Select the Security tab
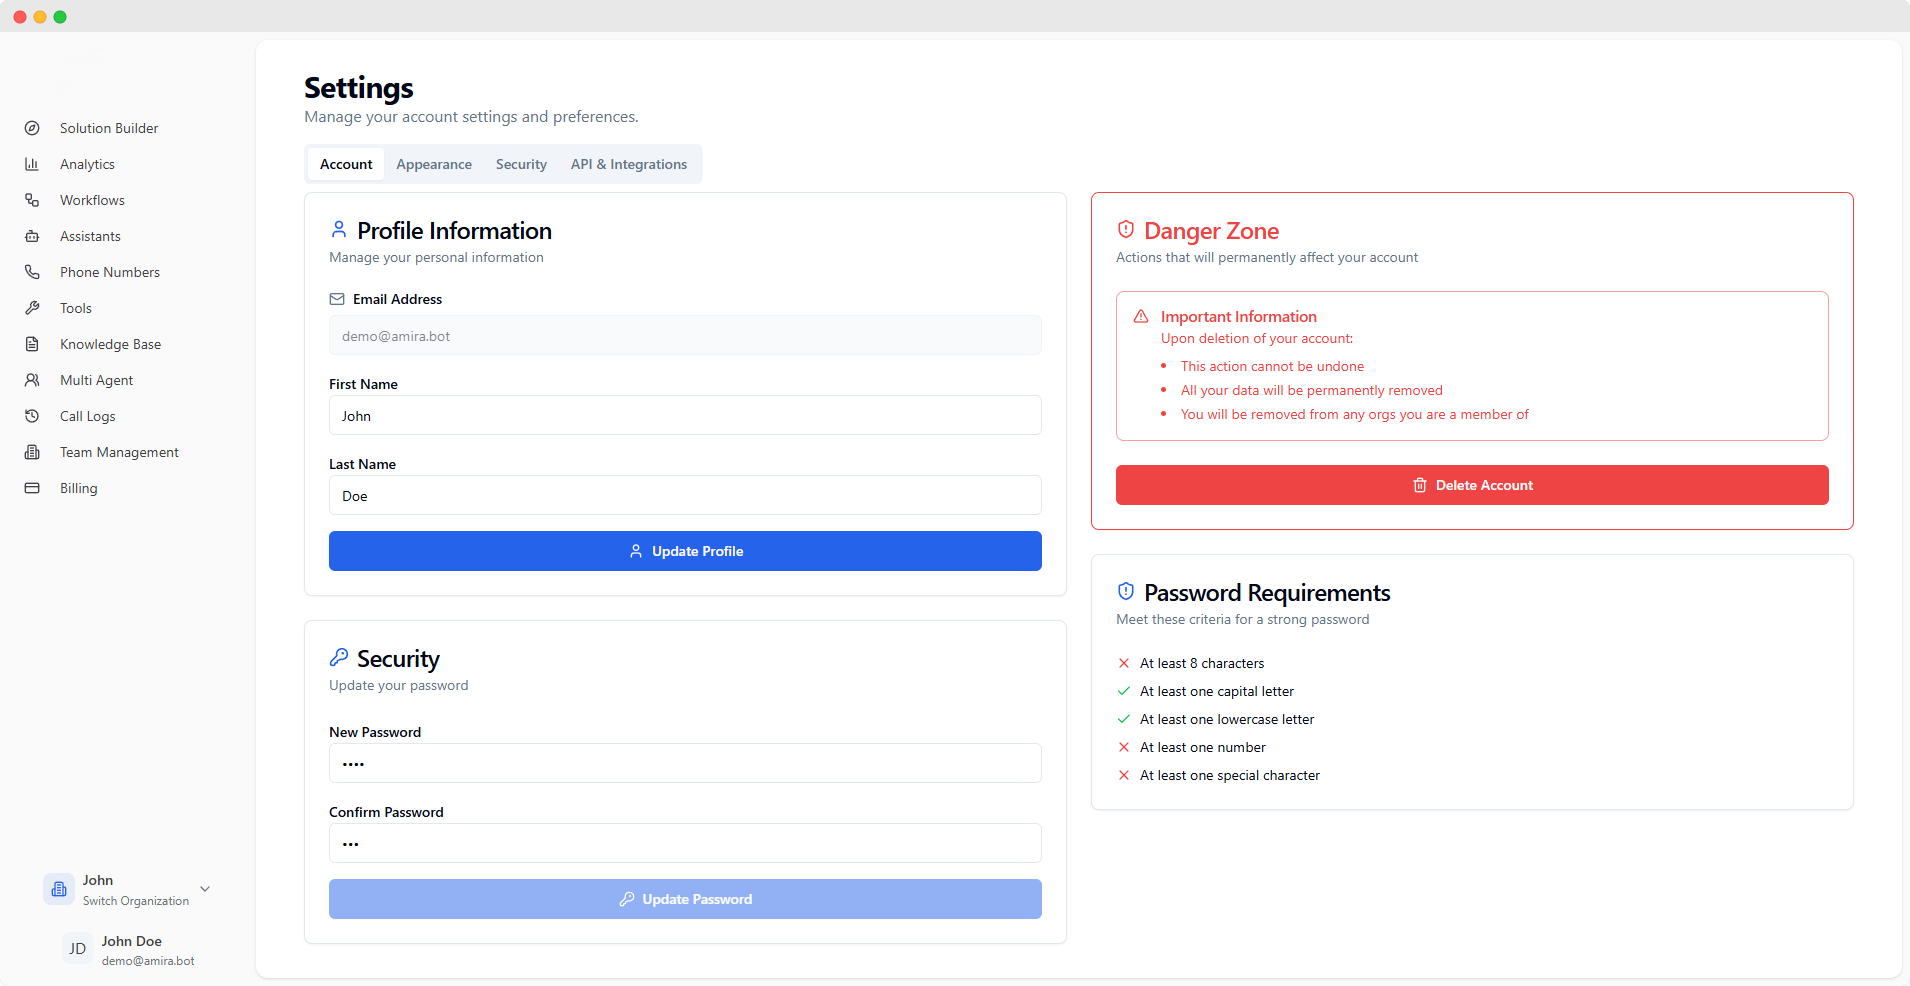The height and width of the screenshot is (986, 1910). [x=520, y=164]
